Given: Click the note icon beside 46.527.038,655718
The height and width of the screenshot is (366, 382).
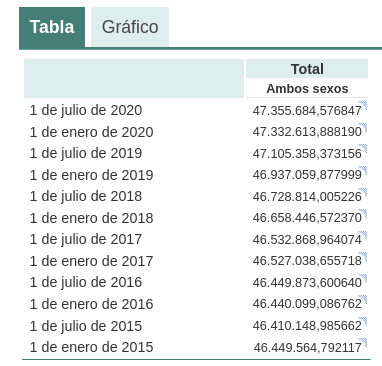Looking at the screenshot, I should [363, 256].
